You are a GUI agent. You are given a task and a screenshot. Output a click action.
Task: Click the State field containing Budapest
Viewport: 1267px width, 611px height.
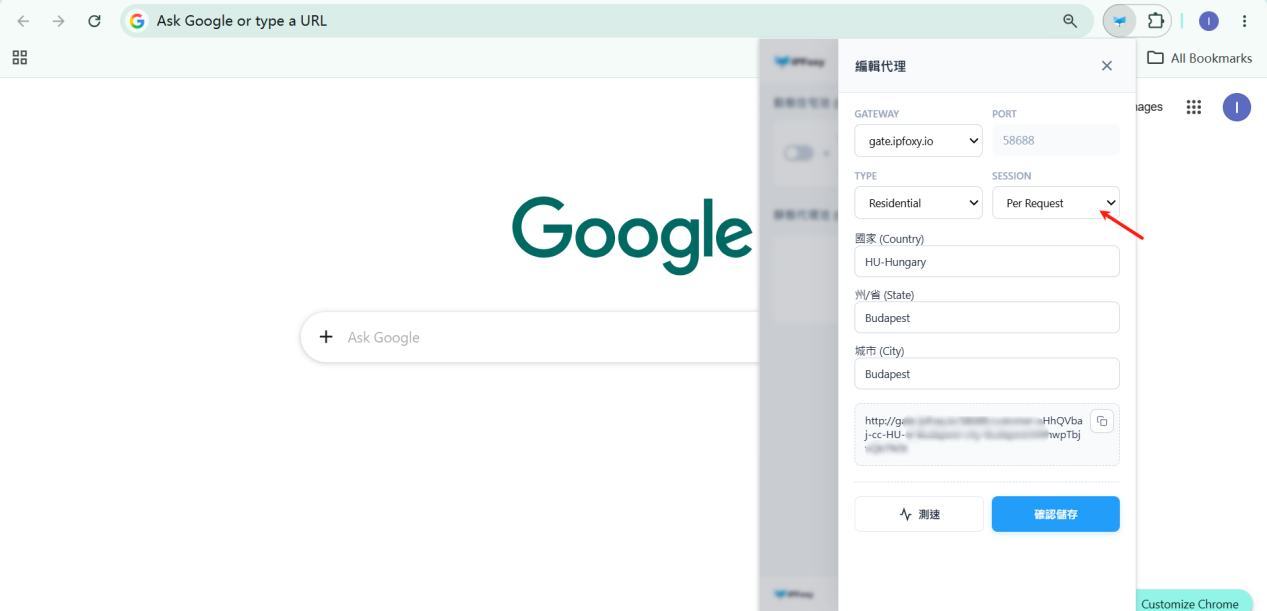[987, 318]
